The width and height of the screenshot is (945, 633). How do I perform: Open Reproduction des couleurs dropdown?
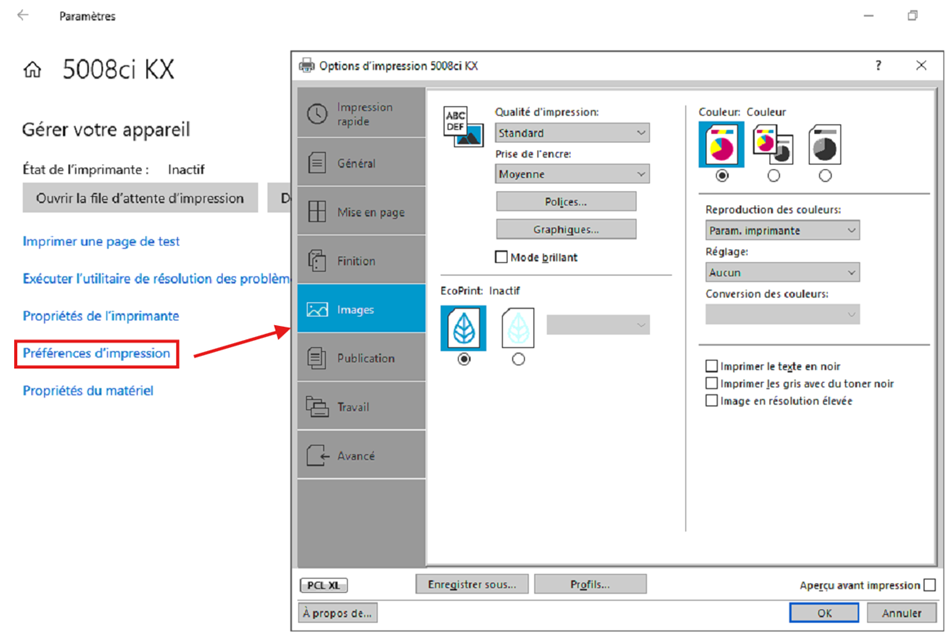click(x=782, y=230)
